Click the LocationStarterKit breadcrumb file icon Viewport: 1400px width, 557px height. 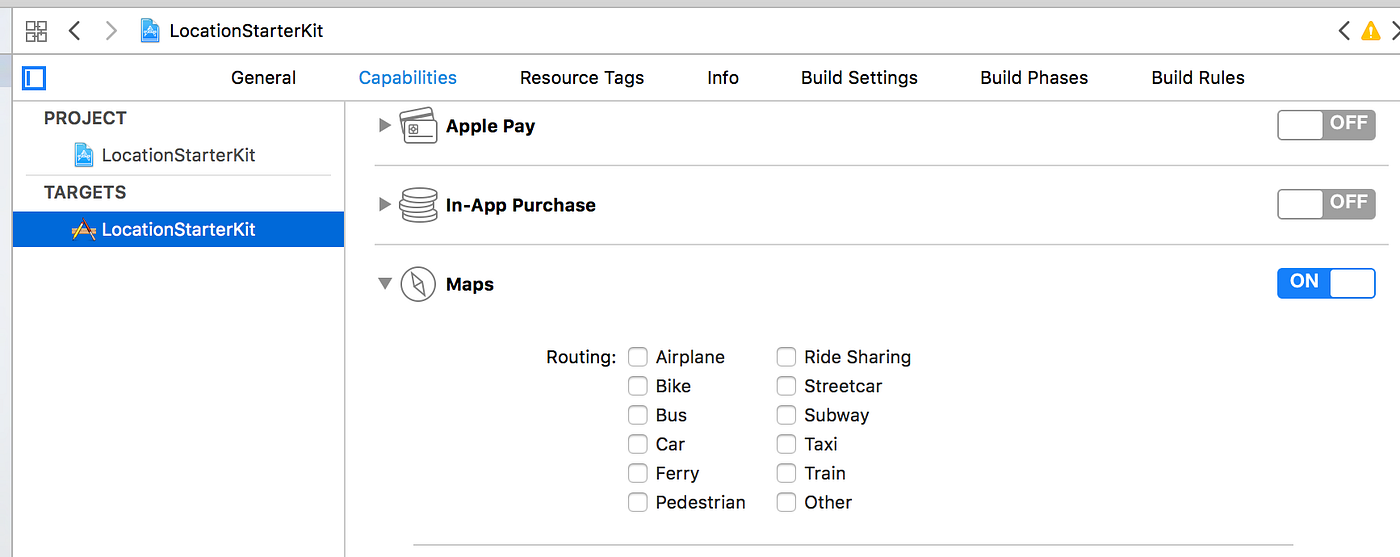pyautogui.click(x=150, y=30)
